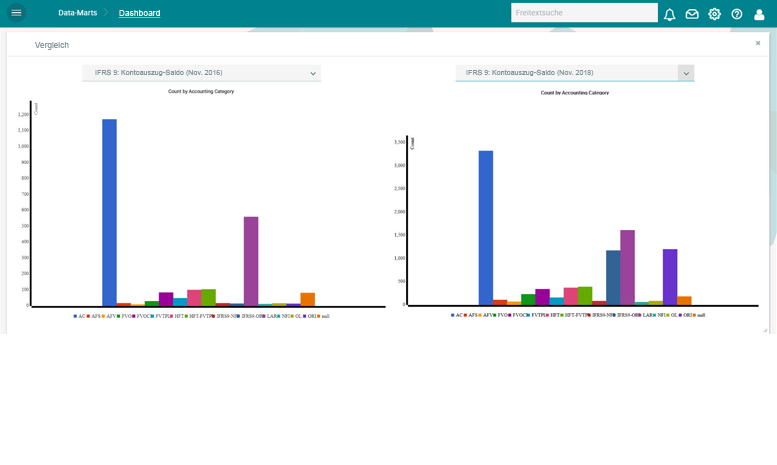
Task: Open the hamburger menu in the header
Action: coord(16,13)
